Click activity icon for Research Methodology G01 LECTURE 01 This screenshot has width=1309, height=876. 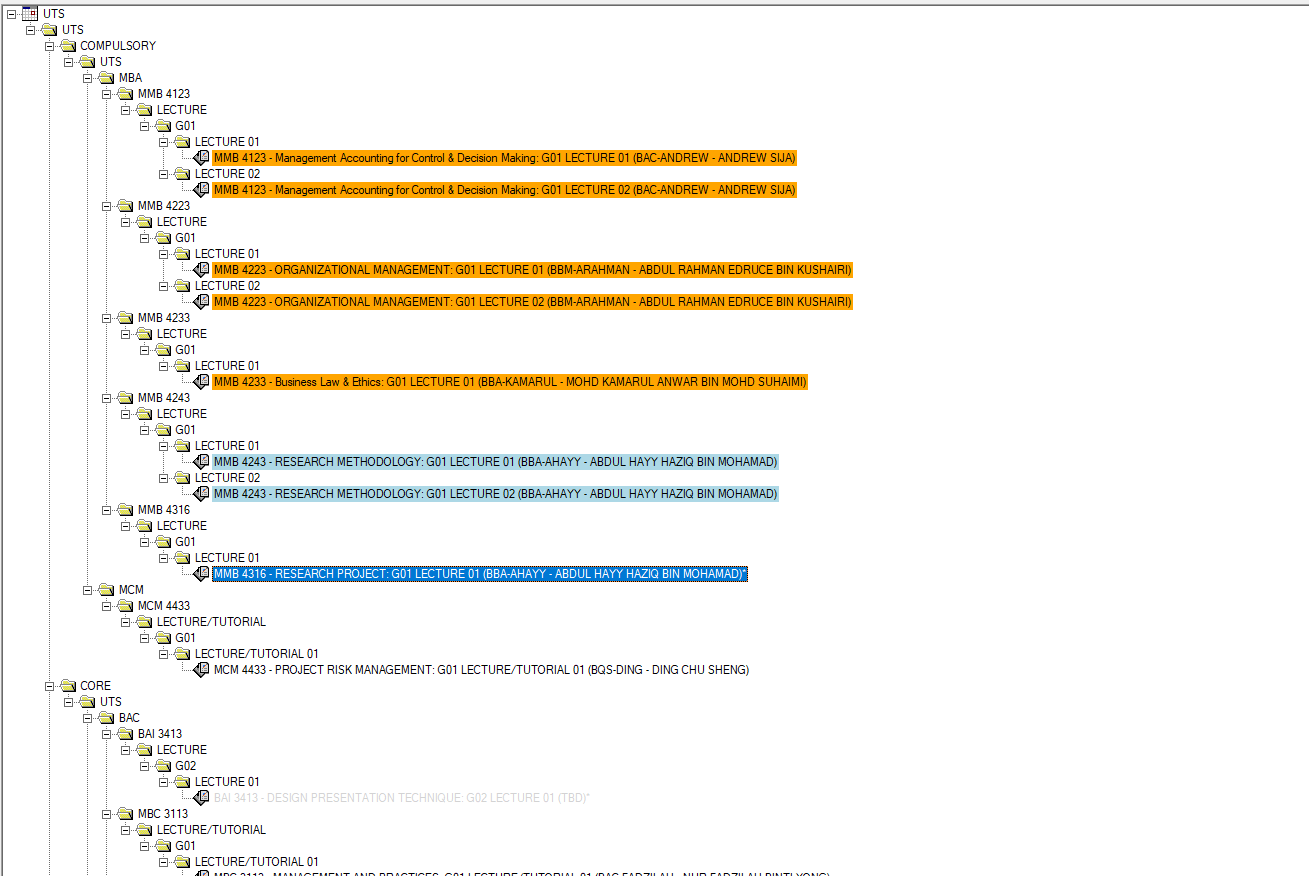point(202,462)
